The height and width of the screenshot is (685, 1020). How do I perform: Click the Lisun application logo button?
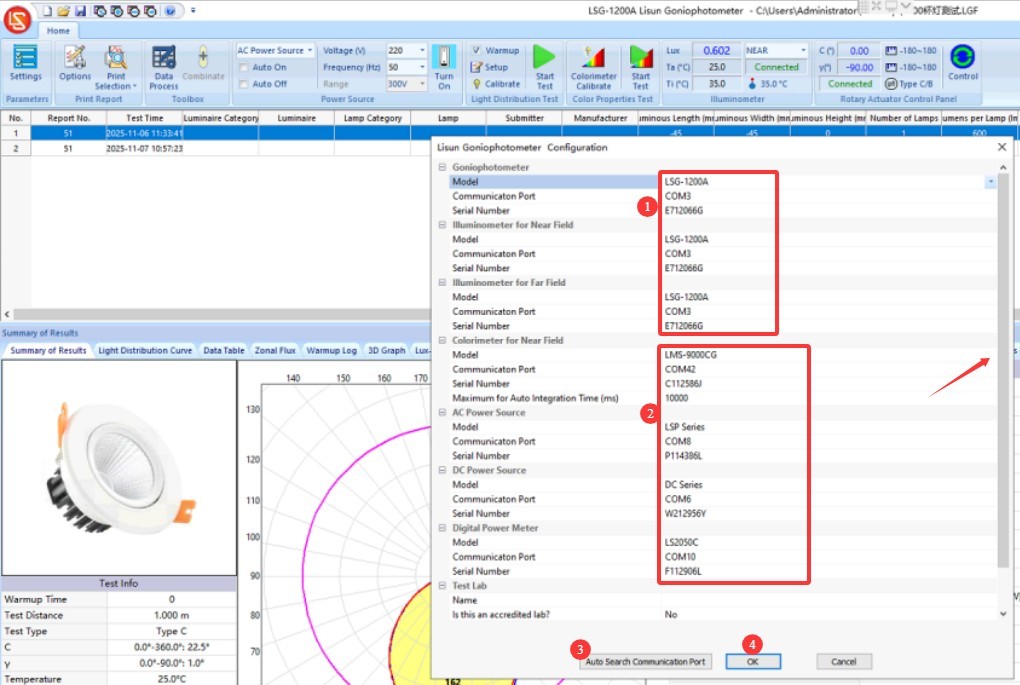pos(18,20)
